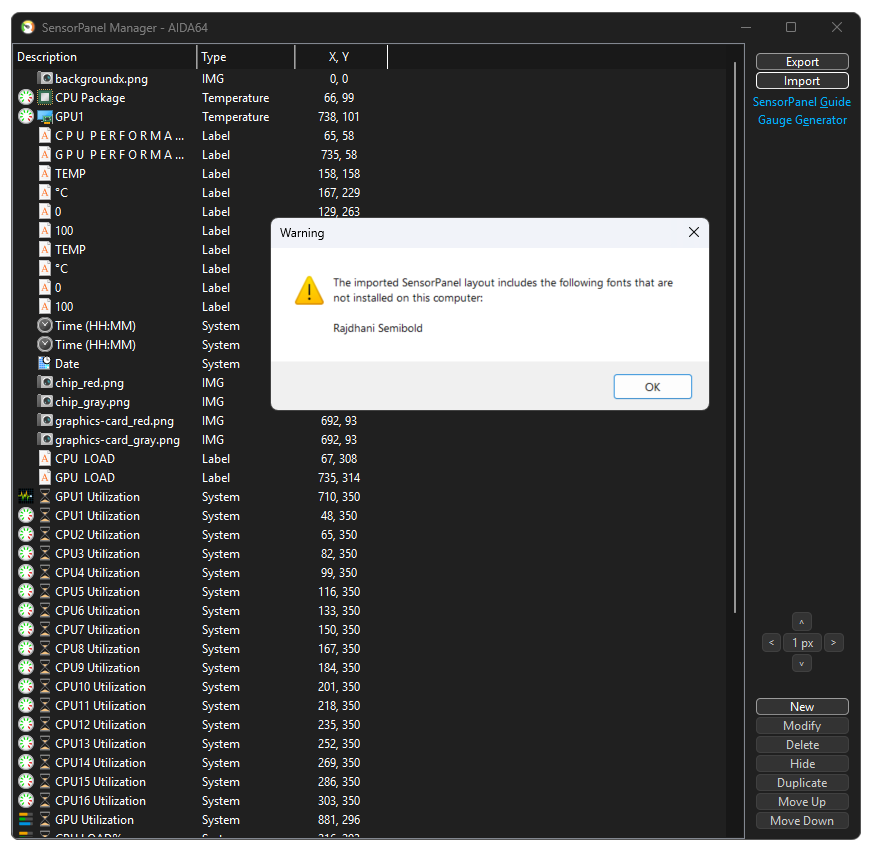This screenshot has height=852, width=875.
Task: Click the Move Up button
Action: pos(802,801)
